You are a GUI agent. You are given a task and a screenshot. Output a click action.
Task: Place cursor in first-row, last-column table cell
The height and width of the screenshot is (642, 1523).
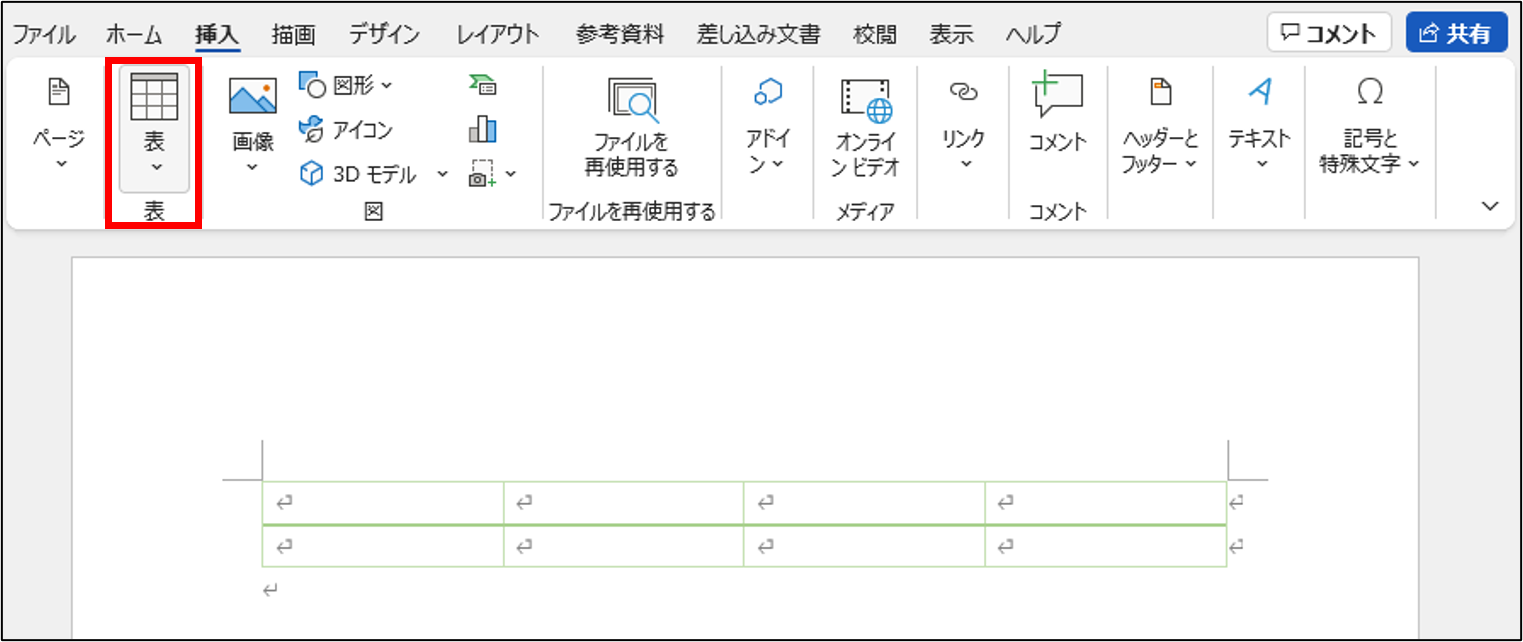click(1106, 503)
